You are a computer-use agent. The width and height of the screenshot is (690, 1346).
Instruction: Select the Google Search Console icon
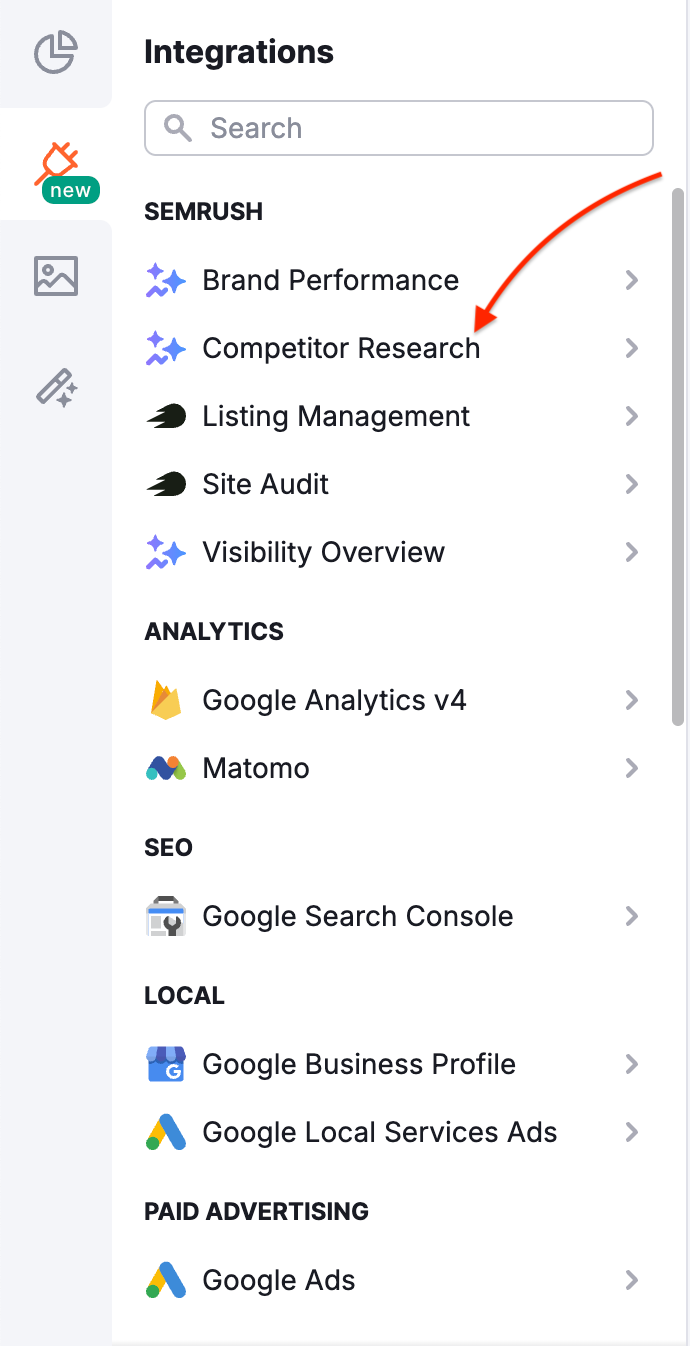coord(165,916)
